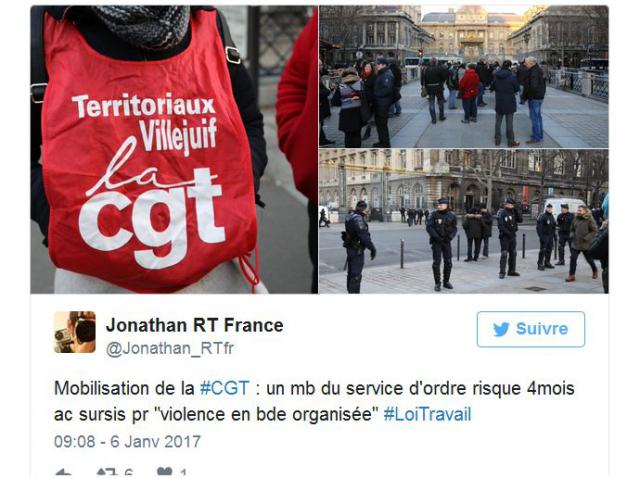The image size is (640, 478).
Task: Click the reply arrow icon under the tweet
Action: click(x=63, y=473)
